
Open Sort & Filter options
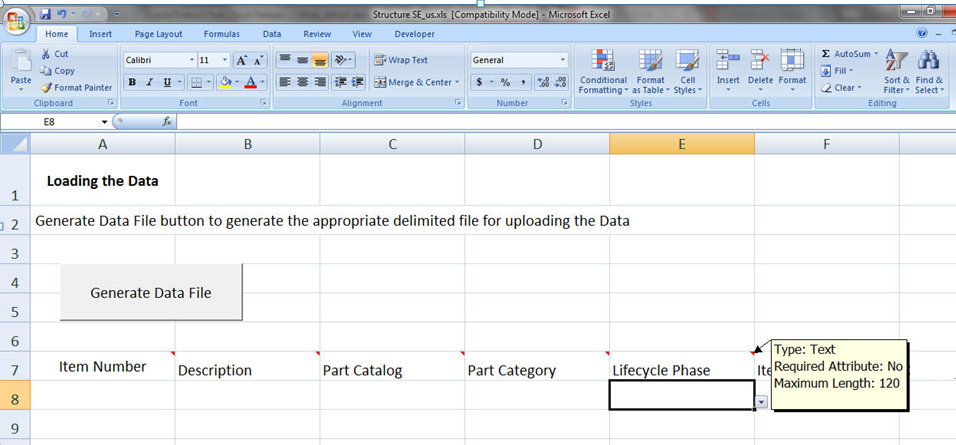click(x=897, y=72)
